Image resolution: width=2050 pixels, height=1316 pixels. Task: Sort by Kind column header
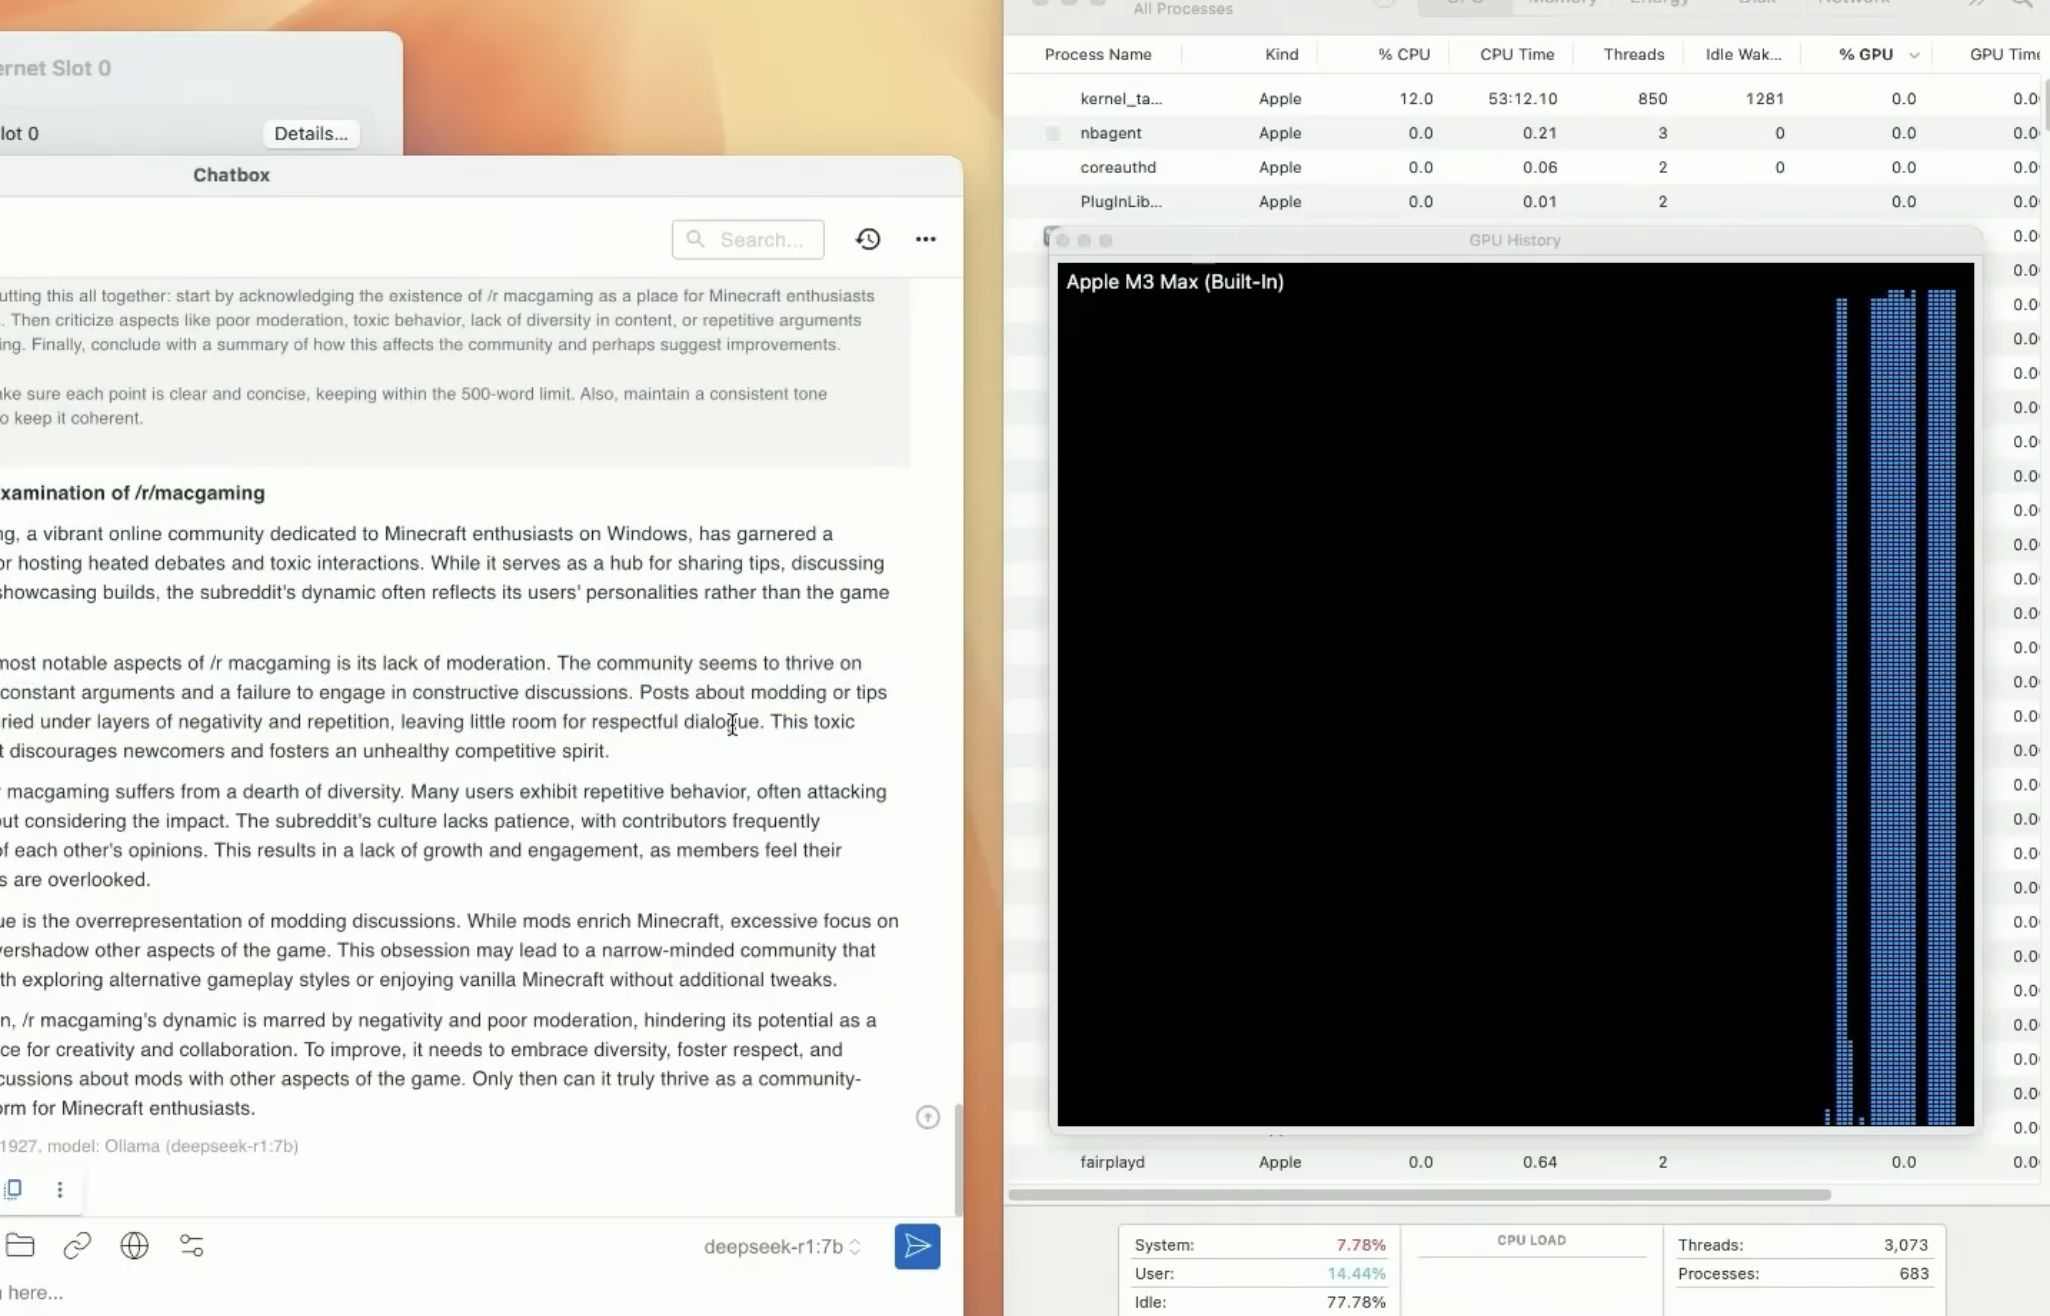coord(1281,54)
